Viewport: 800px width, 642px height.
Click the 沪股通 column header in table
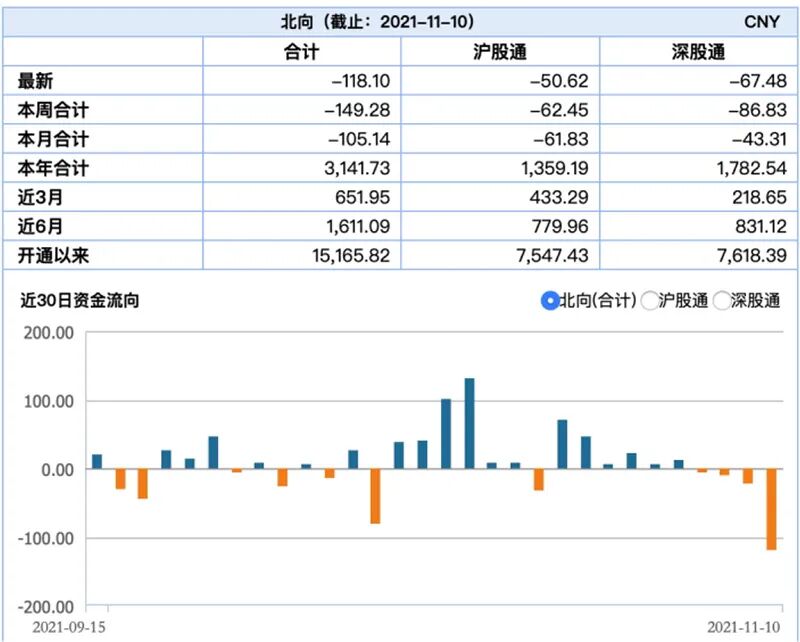pyautogui.click(x=499, y=52)
